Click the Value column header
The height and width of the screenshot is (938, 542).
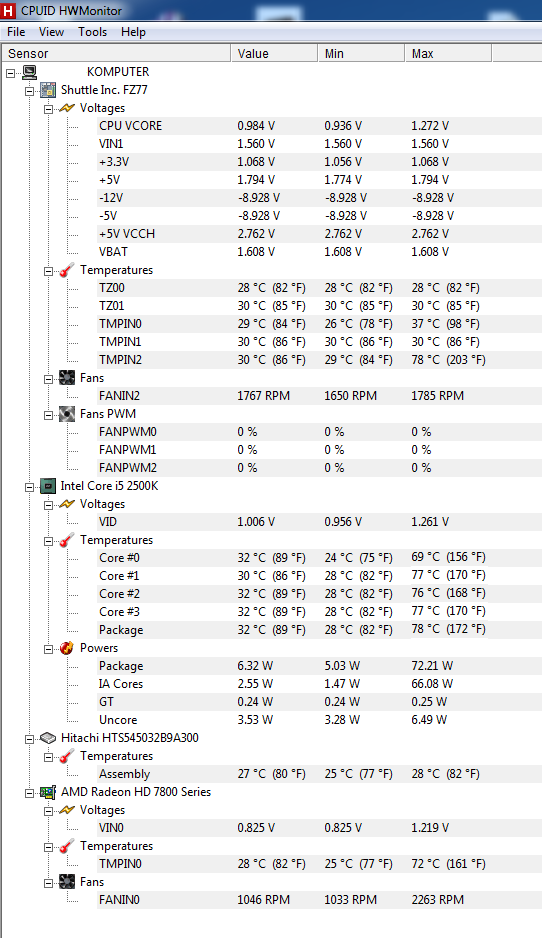(x=274, y=53)
